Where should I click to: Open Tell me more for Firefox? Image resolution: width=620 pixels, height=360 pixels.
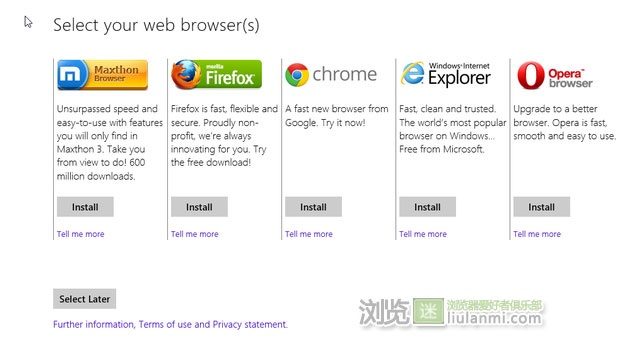[195, 234]
